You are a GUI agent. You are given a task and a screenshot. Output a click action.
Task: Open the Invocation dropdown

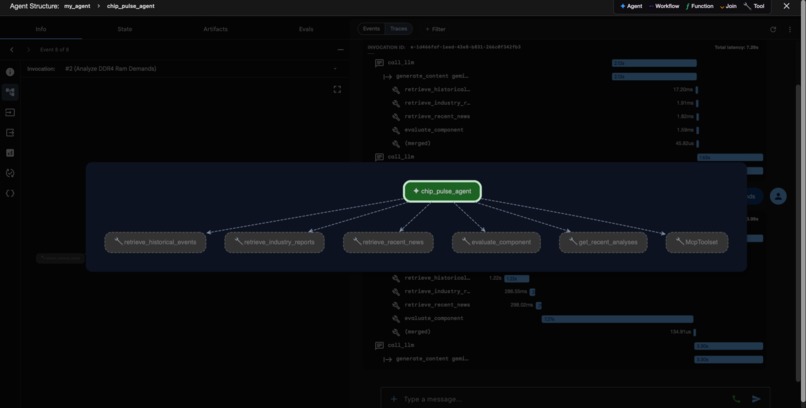[202, 68]
